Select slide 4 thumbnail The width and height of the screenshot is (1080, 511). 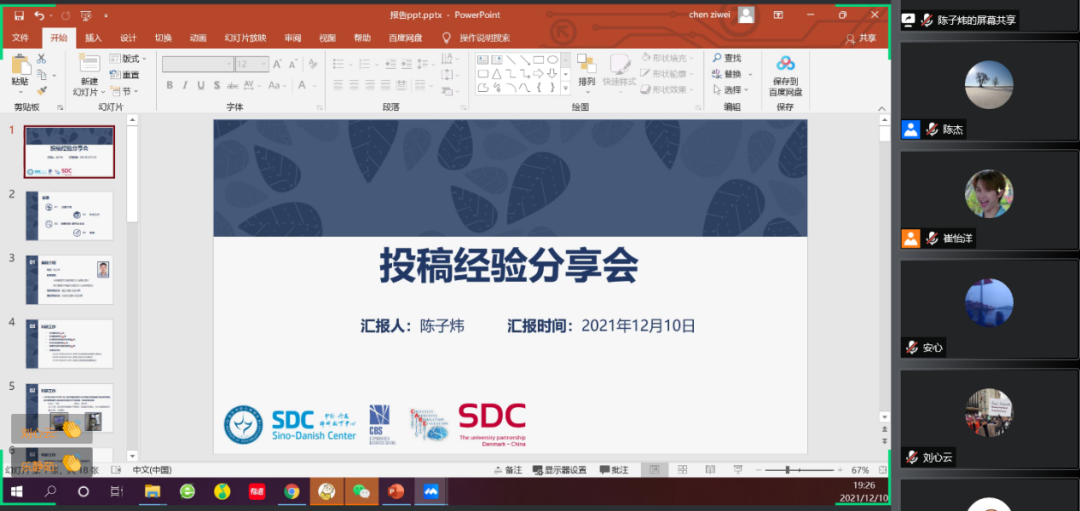click(70, 344)
